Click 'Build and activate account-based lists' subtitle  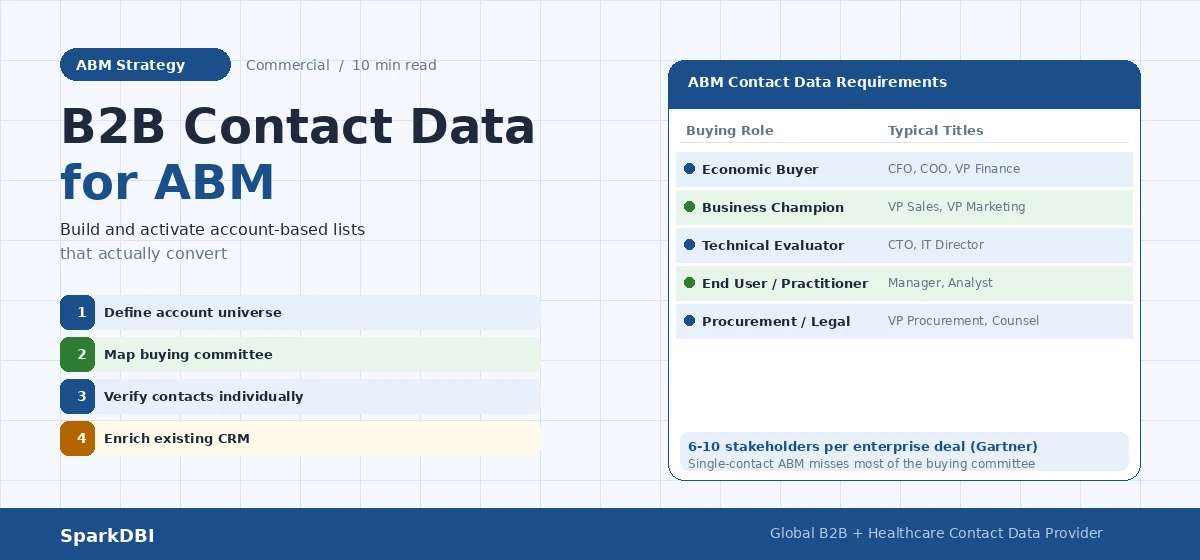[x=212, y=230]
